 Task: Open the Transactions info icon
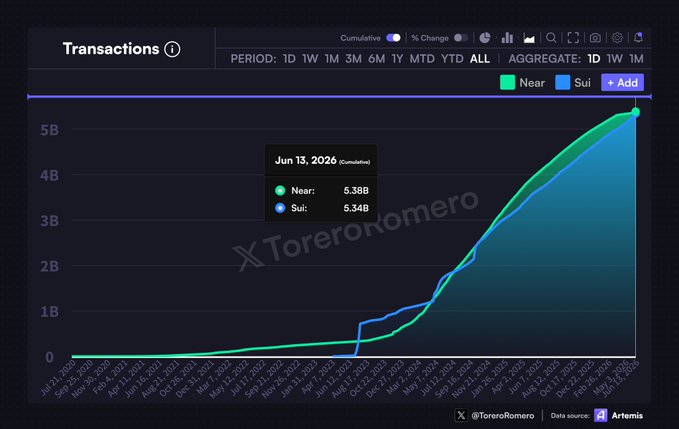click(172, 49)
